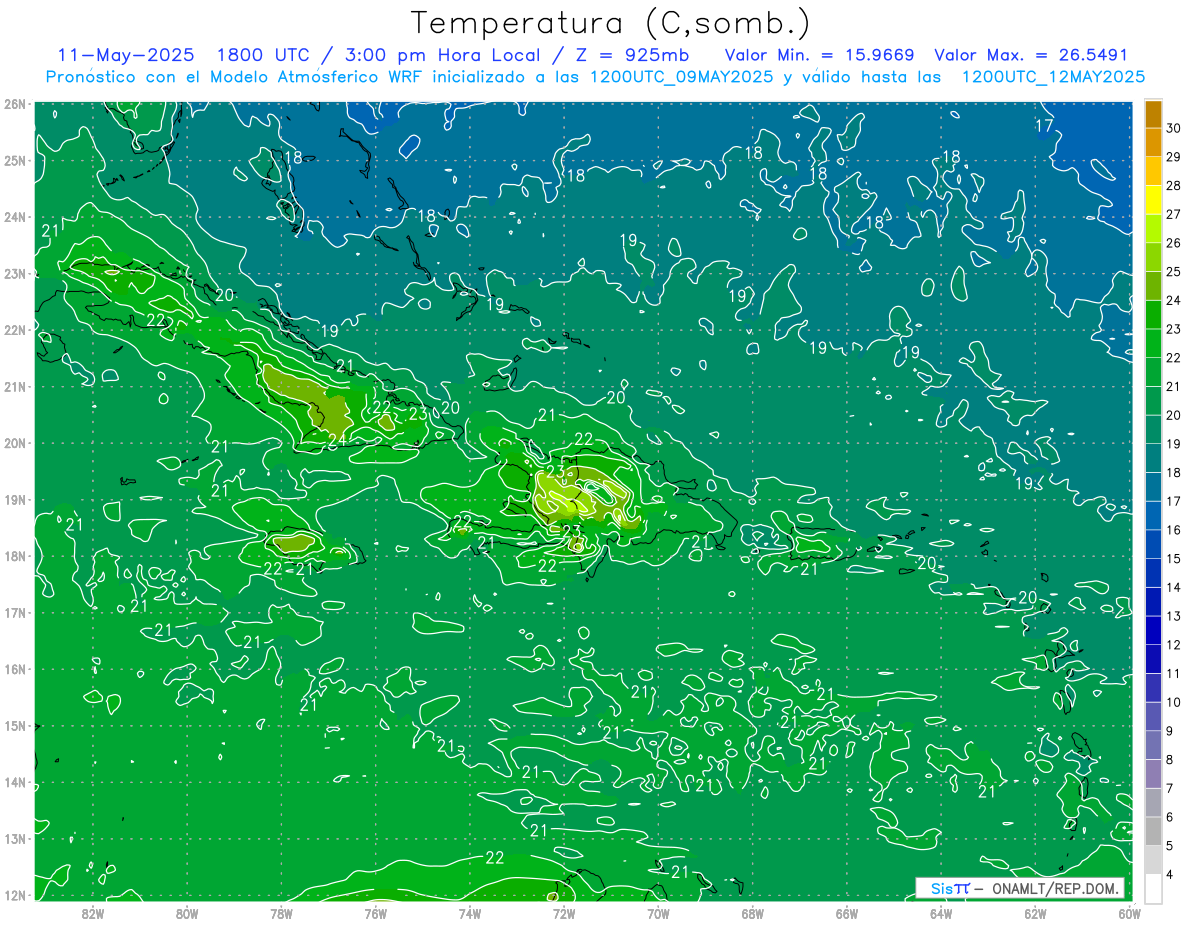Click the "17N" latitude axis label
This screenshot has height=927, width=1200.
pos(14,612)
